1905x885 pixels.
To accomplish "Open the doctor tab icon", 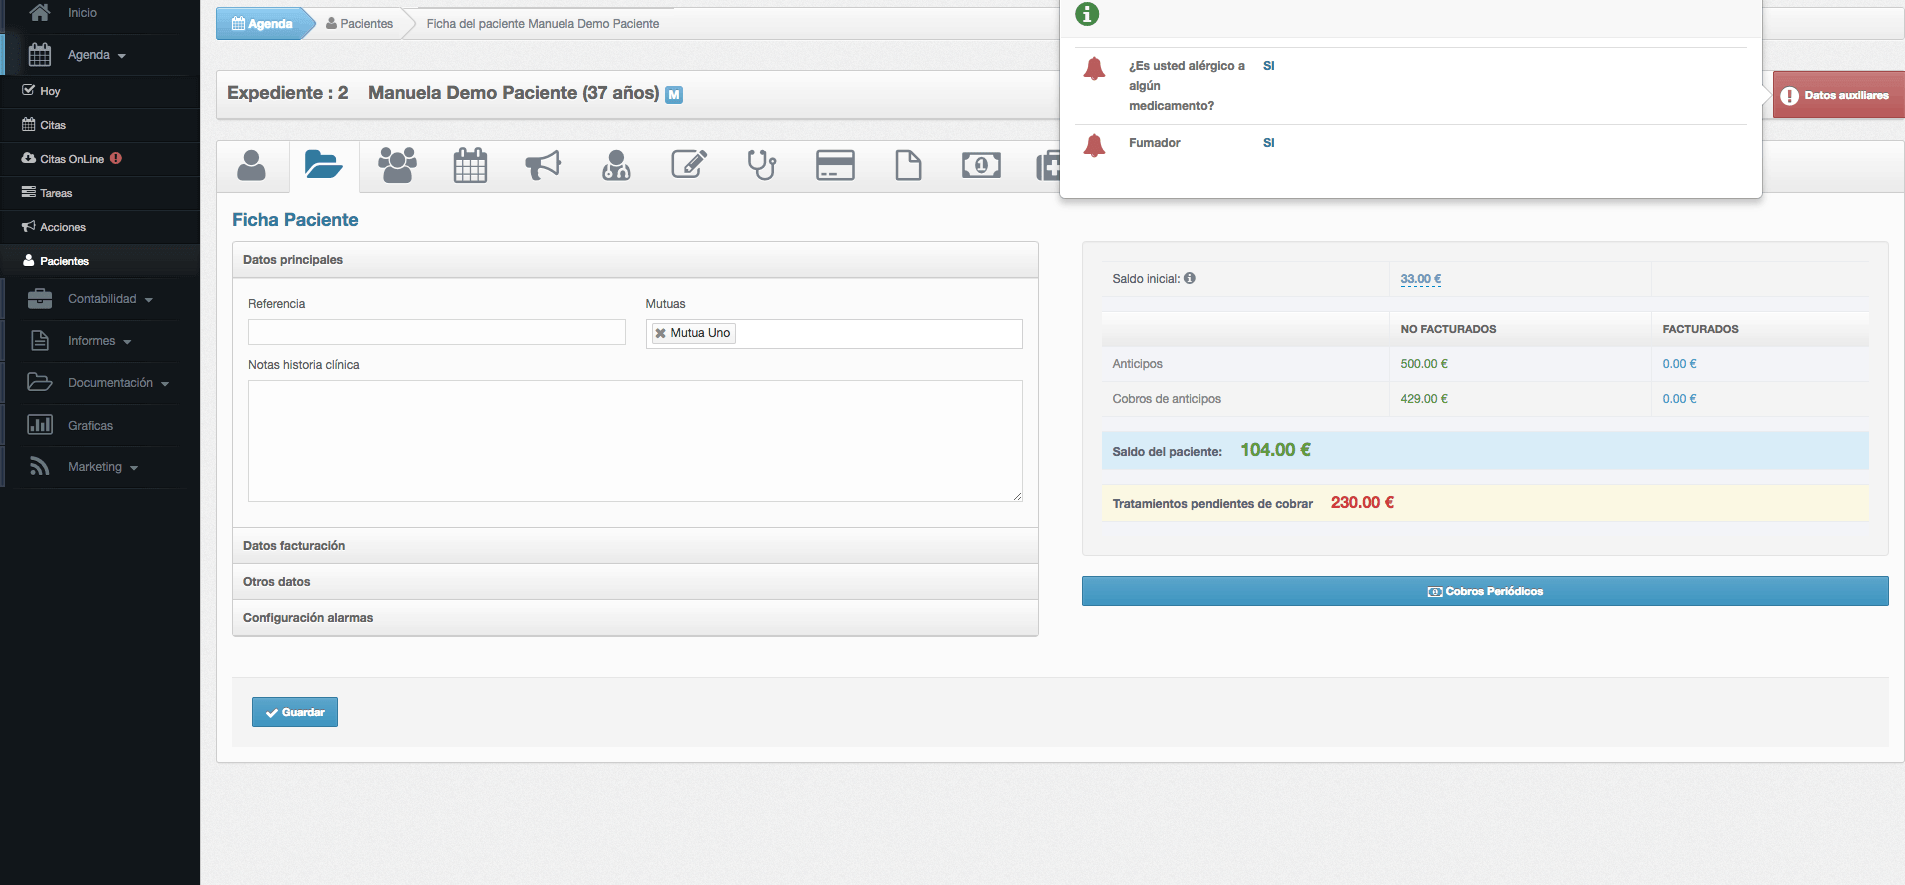I will (x=616, y=165).
